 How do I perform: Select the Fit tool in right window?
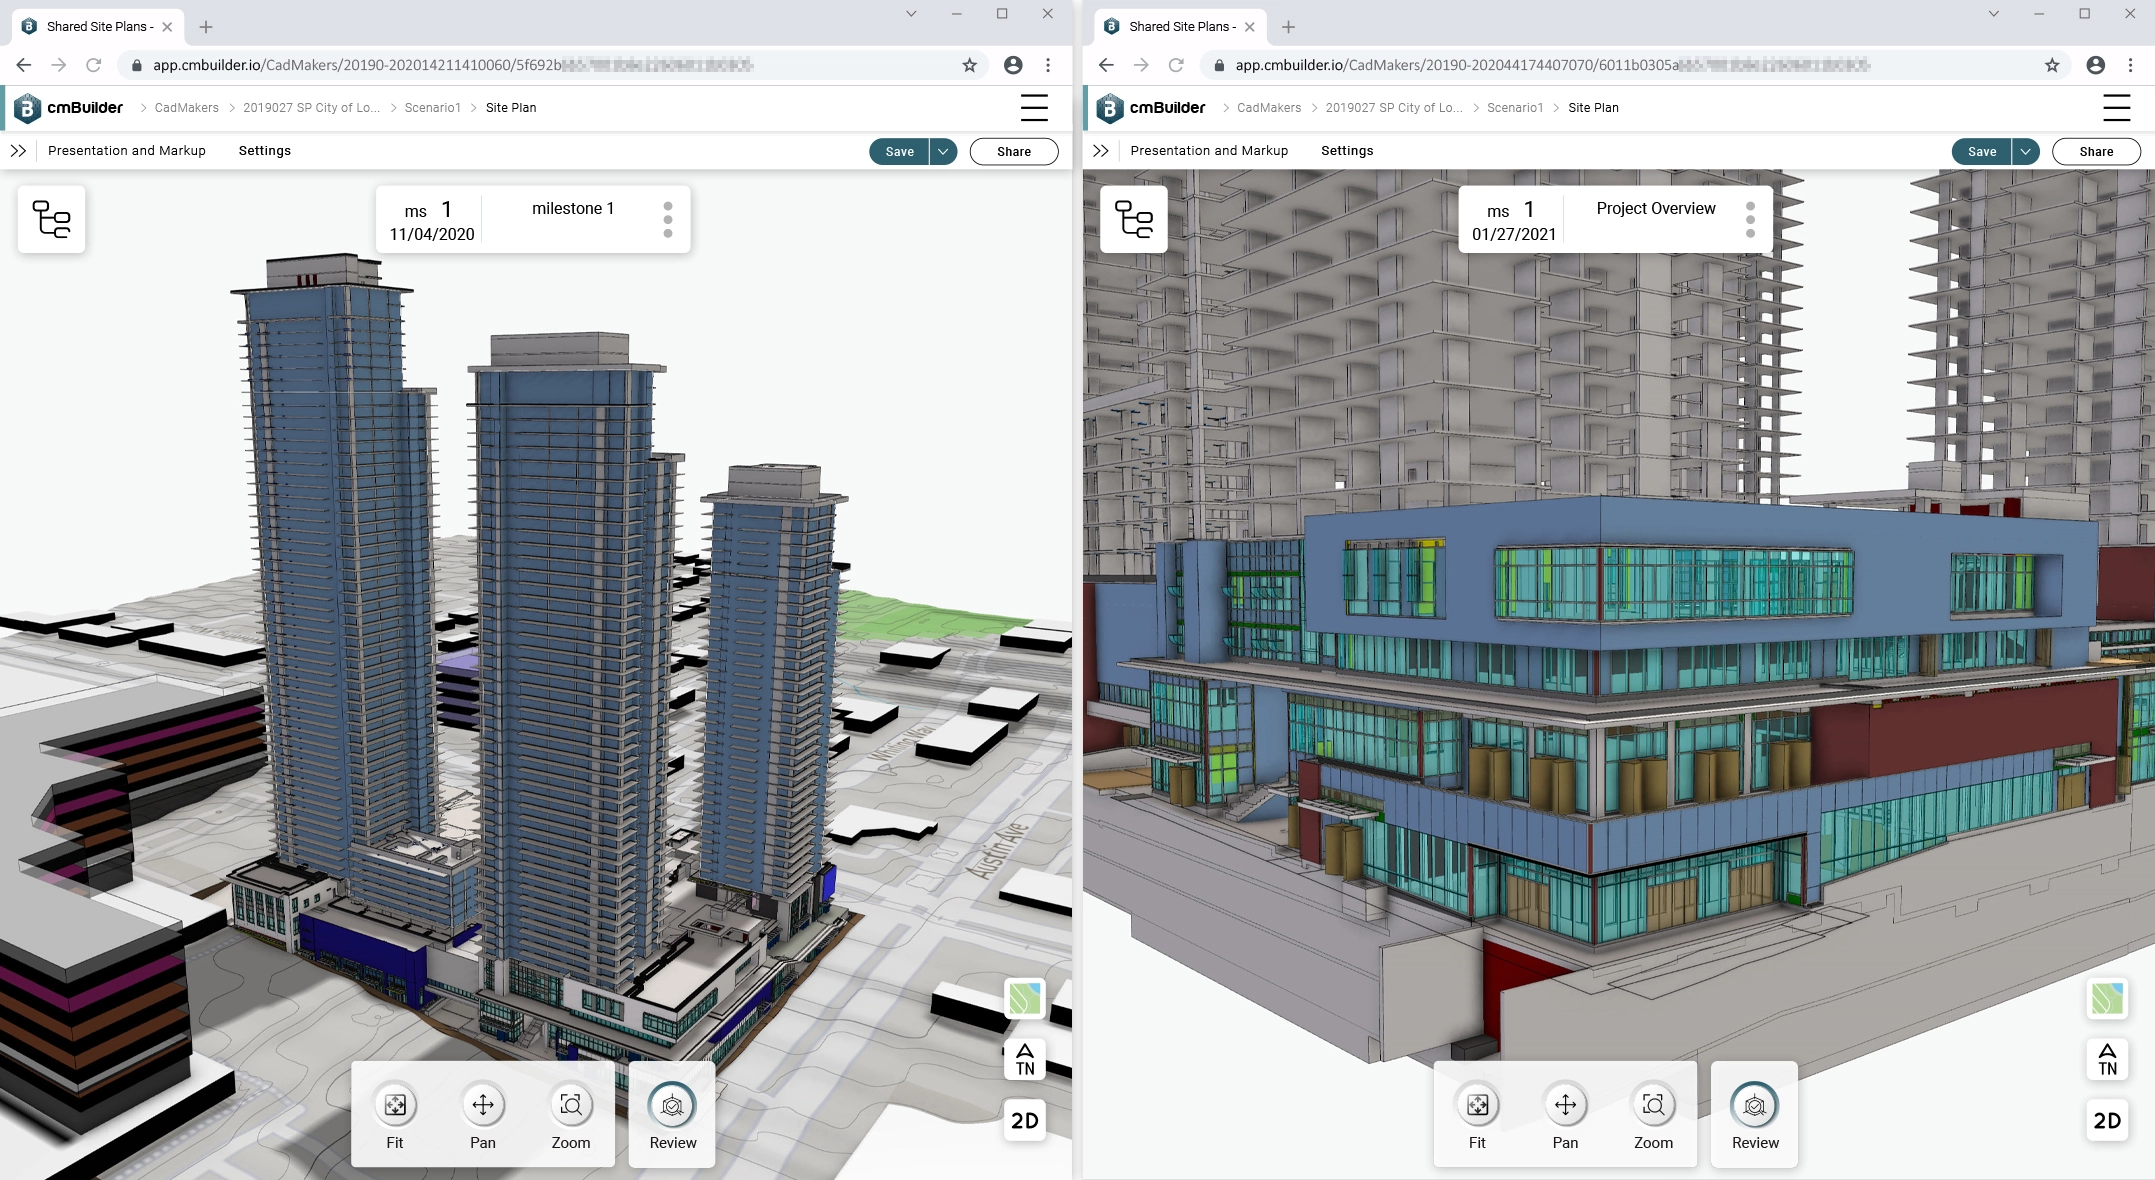[x=1477, y=1115]
